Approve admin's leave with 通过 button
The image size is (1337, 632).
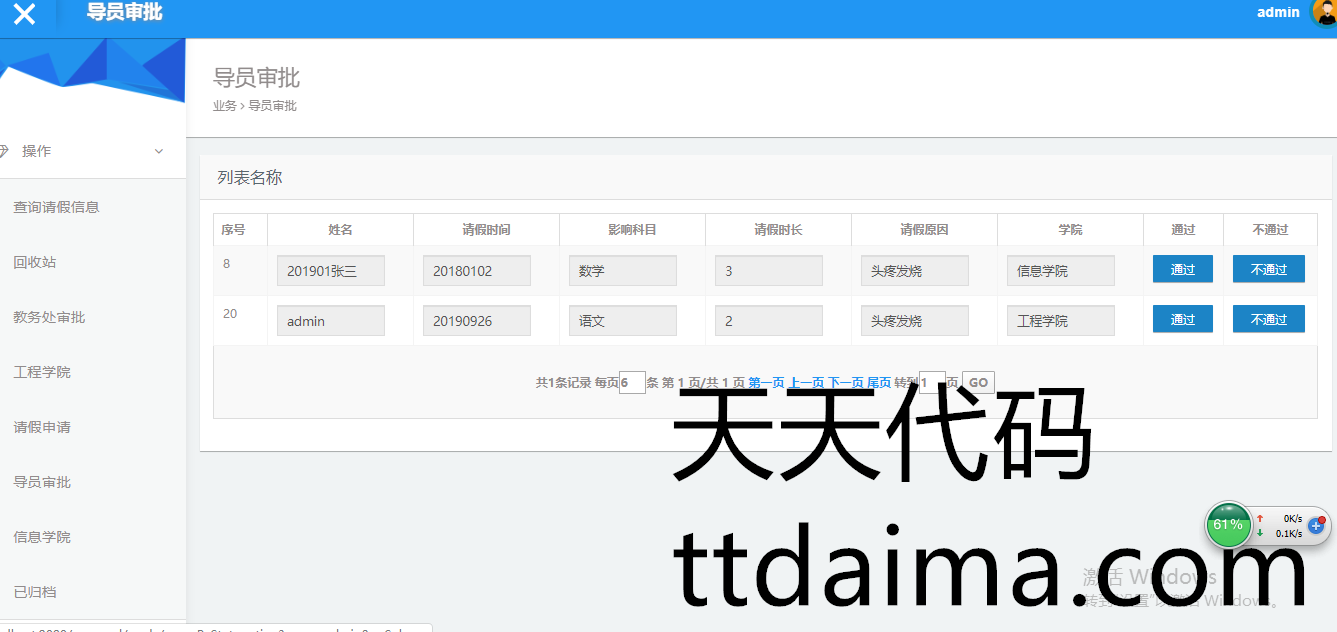pos(1182,319)
